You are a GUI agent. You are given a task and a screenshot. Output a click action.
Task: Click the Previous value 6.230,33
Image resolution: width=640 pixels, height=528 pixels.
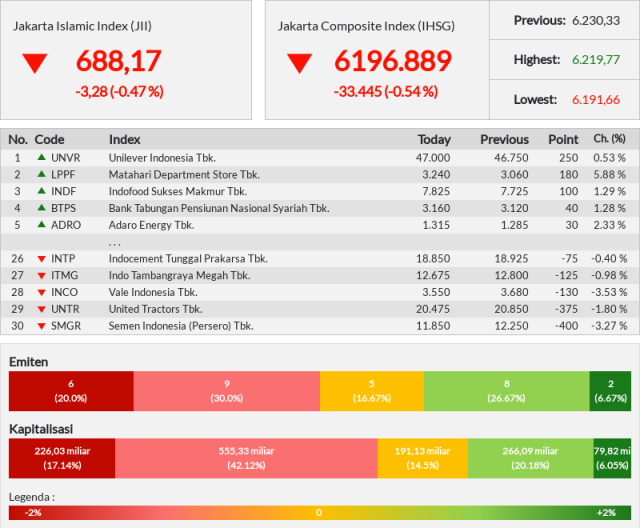[x=596, y=20]
